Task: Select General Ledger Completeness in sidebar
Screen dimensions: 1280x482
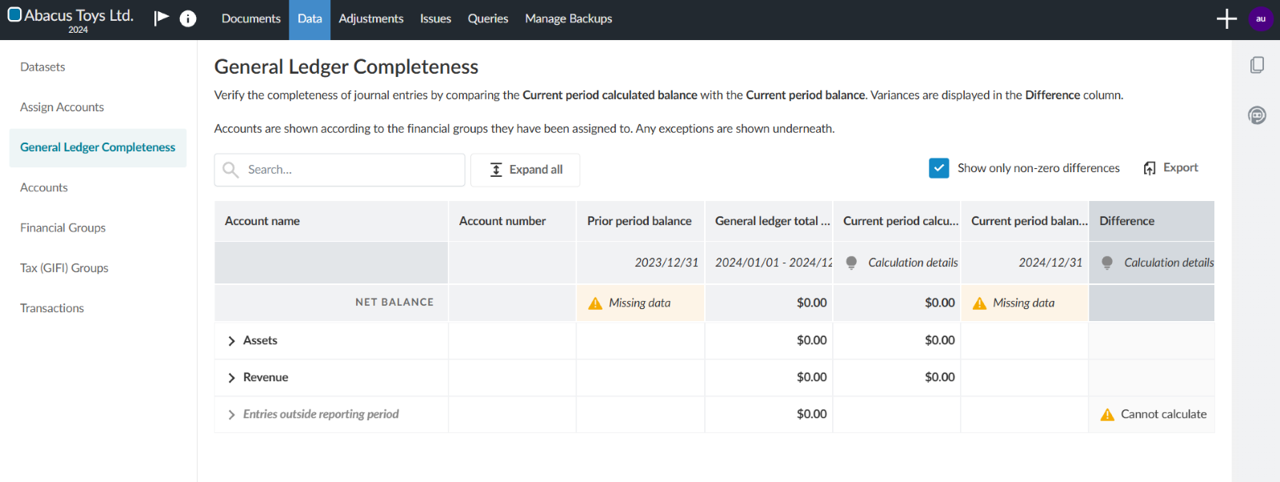Action: pyautogui.click(x=98, y=147)
